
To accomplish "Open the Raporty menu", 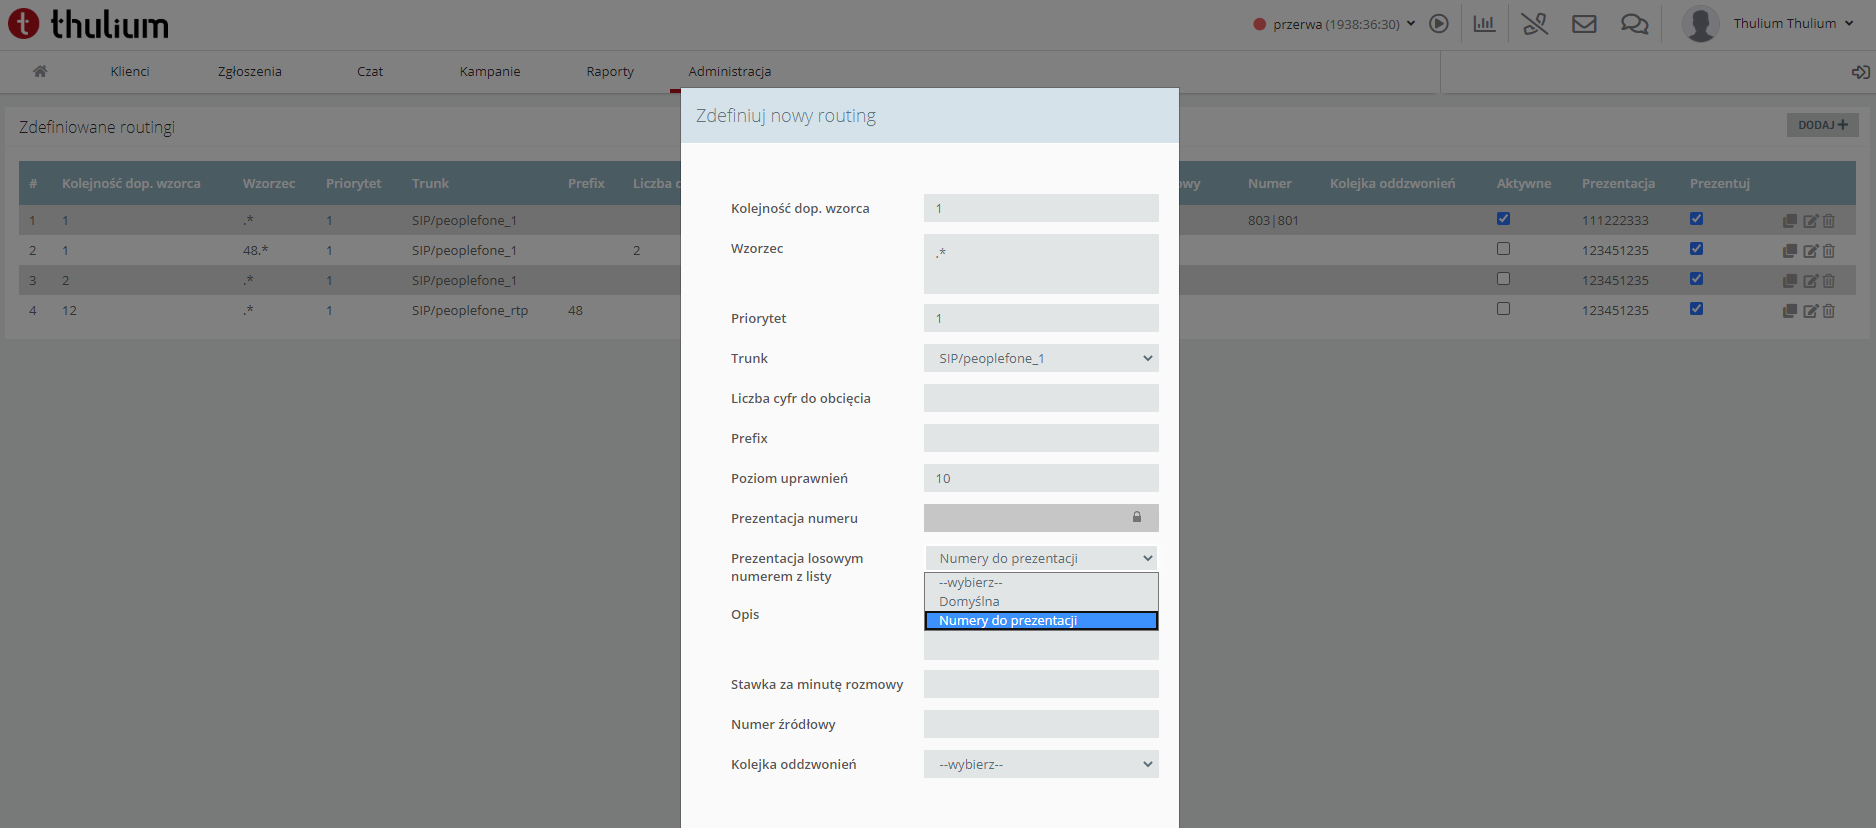I will 610,71.
